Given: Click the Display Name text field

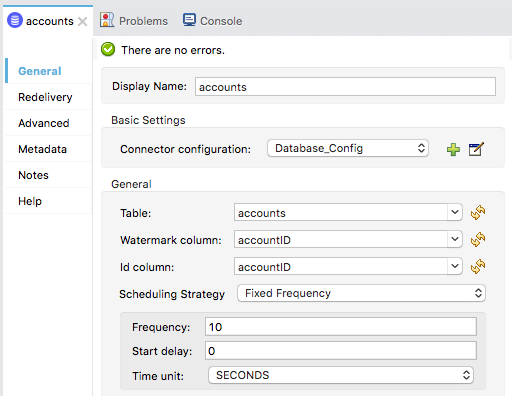Looking at the screenshot, I should tap(345, 87).
